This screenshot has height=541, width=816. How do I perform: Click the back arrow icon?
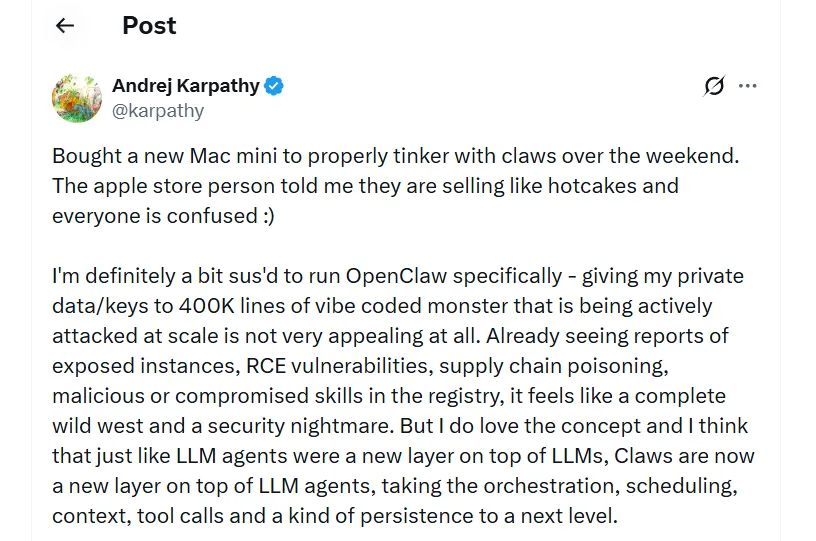pos(65,26)
